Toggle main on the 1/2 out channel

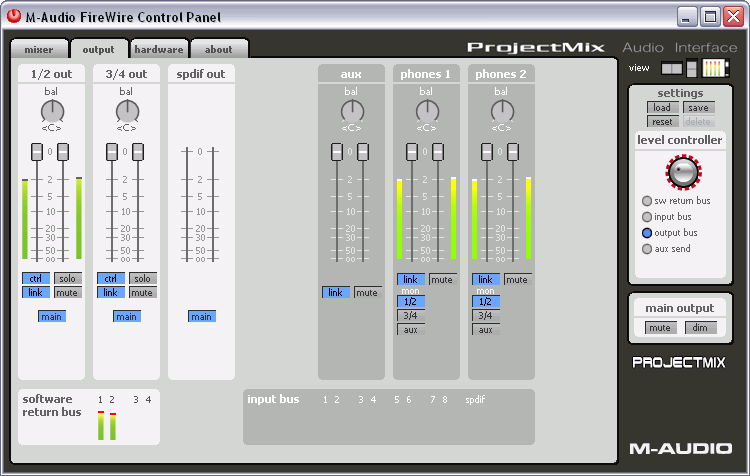(x=52, y=316)
